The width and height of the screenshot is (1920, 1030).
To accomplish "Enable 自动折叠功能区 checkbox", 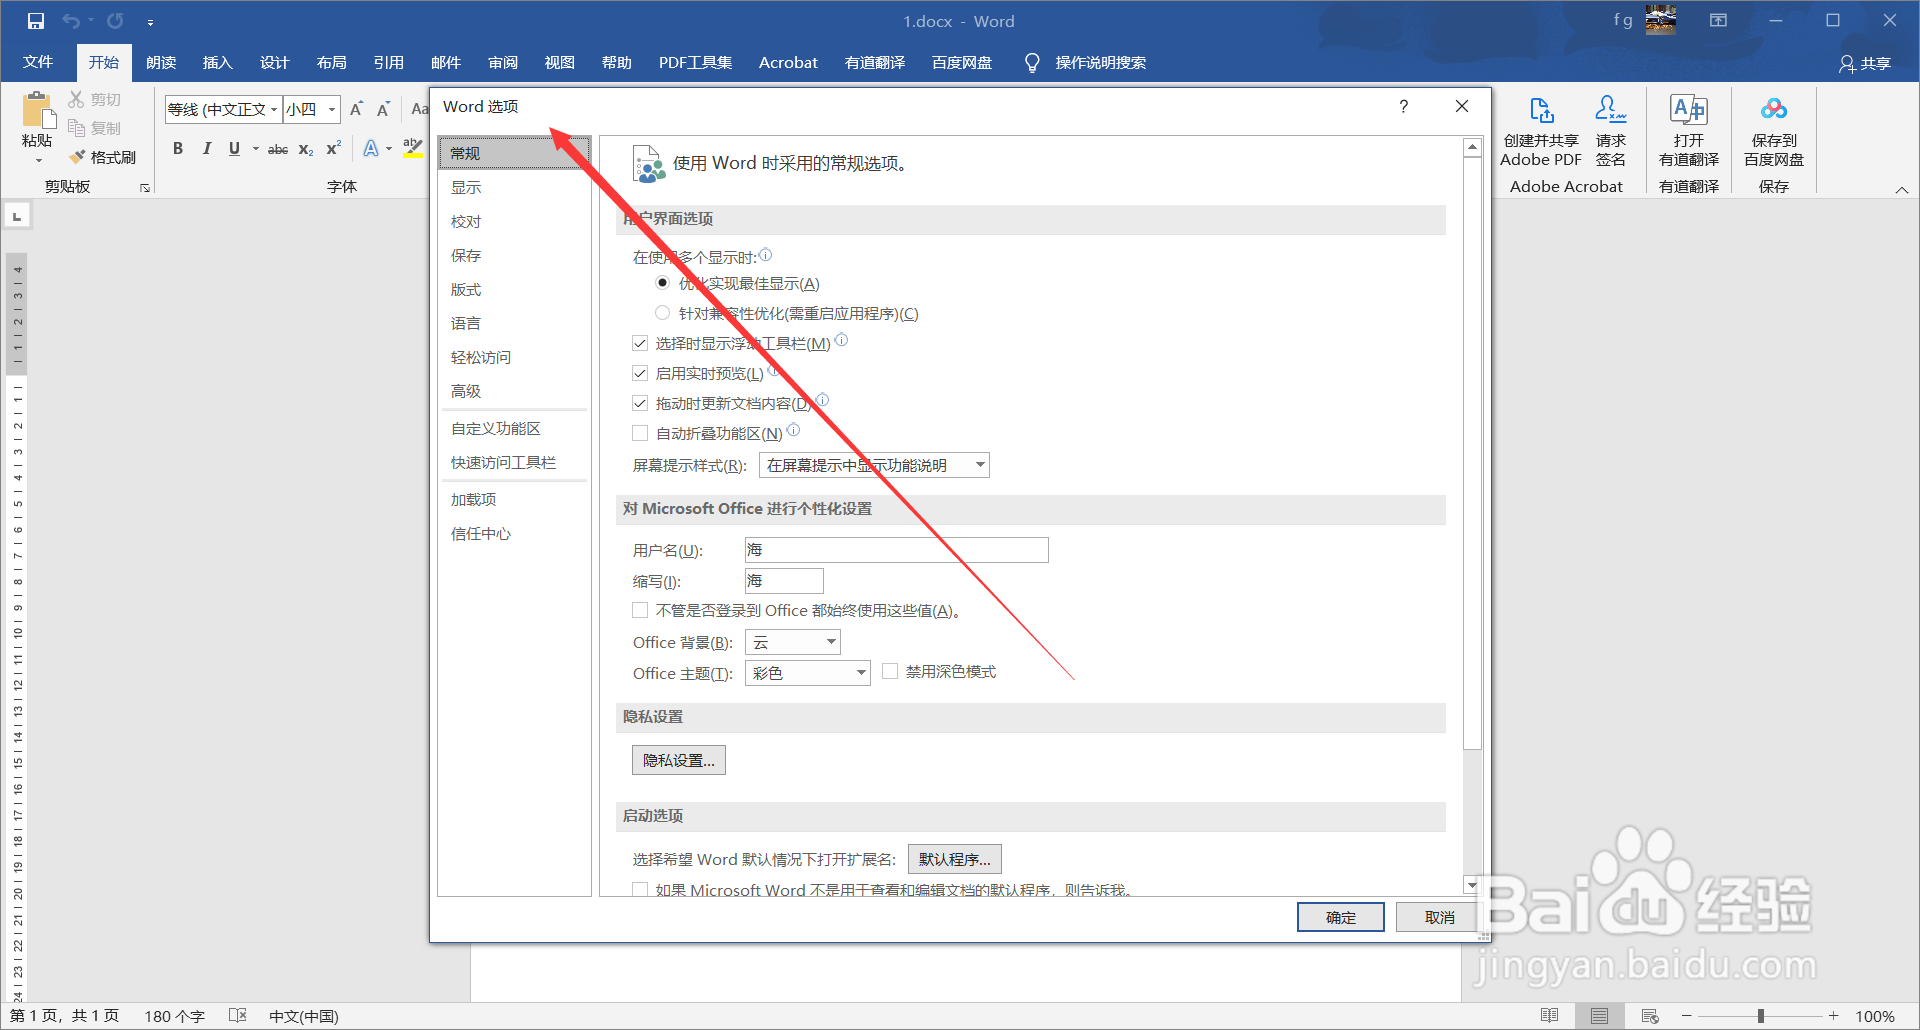I will (x=640, y=433).
